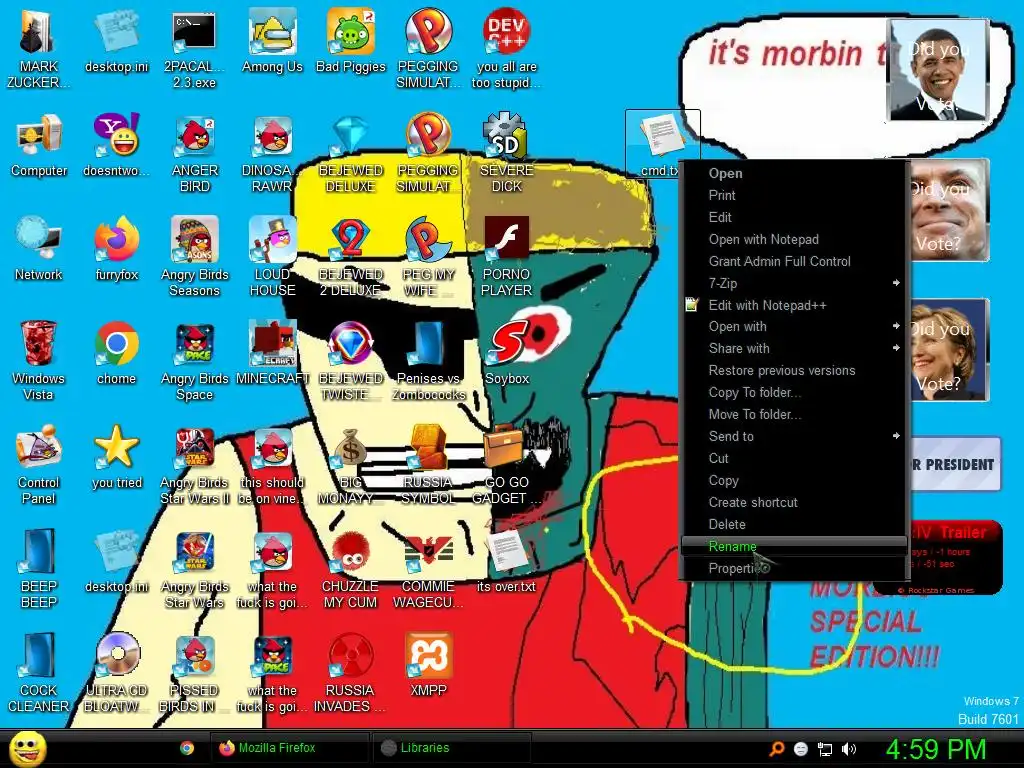Open the smiley face Start button
The width and height of the screenshot is (1024, 768).
click(x=28, y=748)
